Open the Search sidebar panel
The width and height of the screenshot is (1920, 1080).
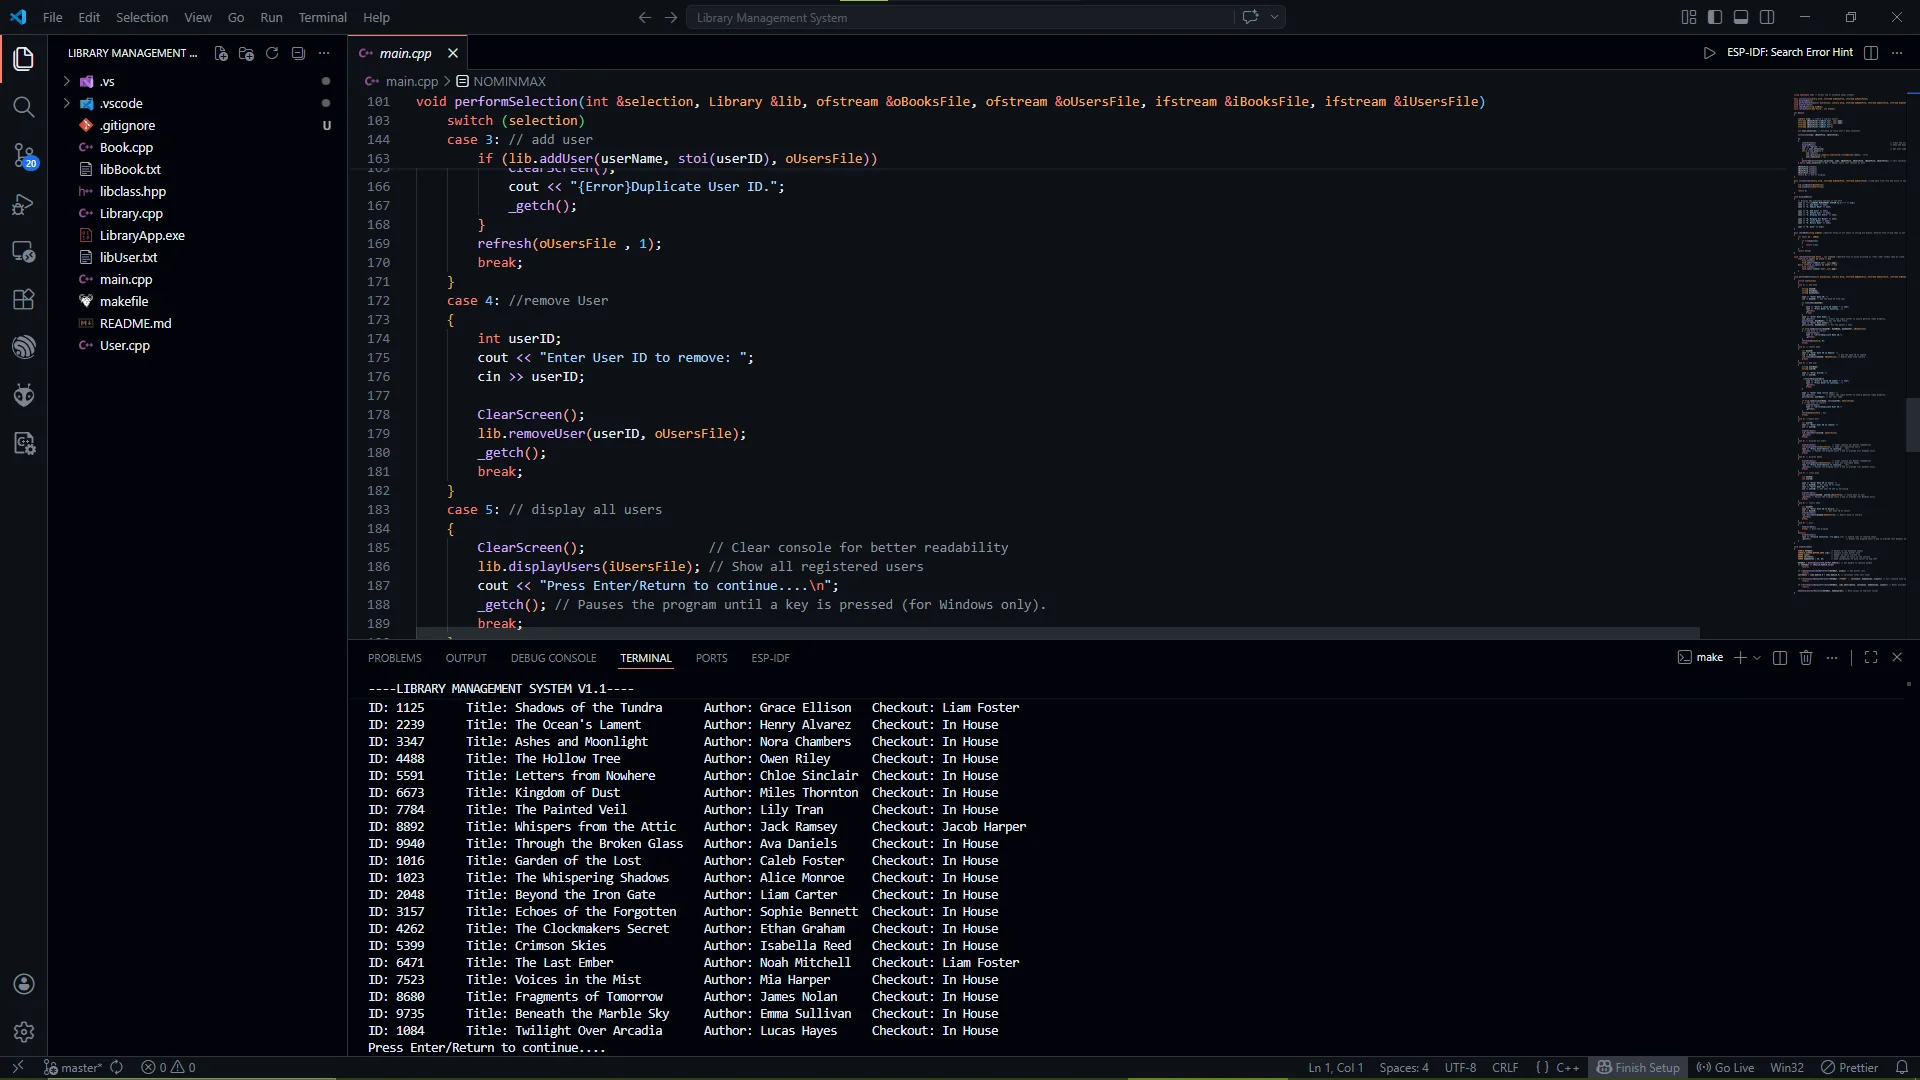(24, 107)
